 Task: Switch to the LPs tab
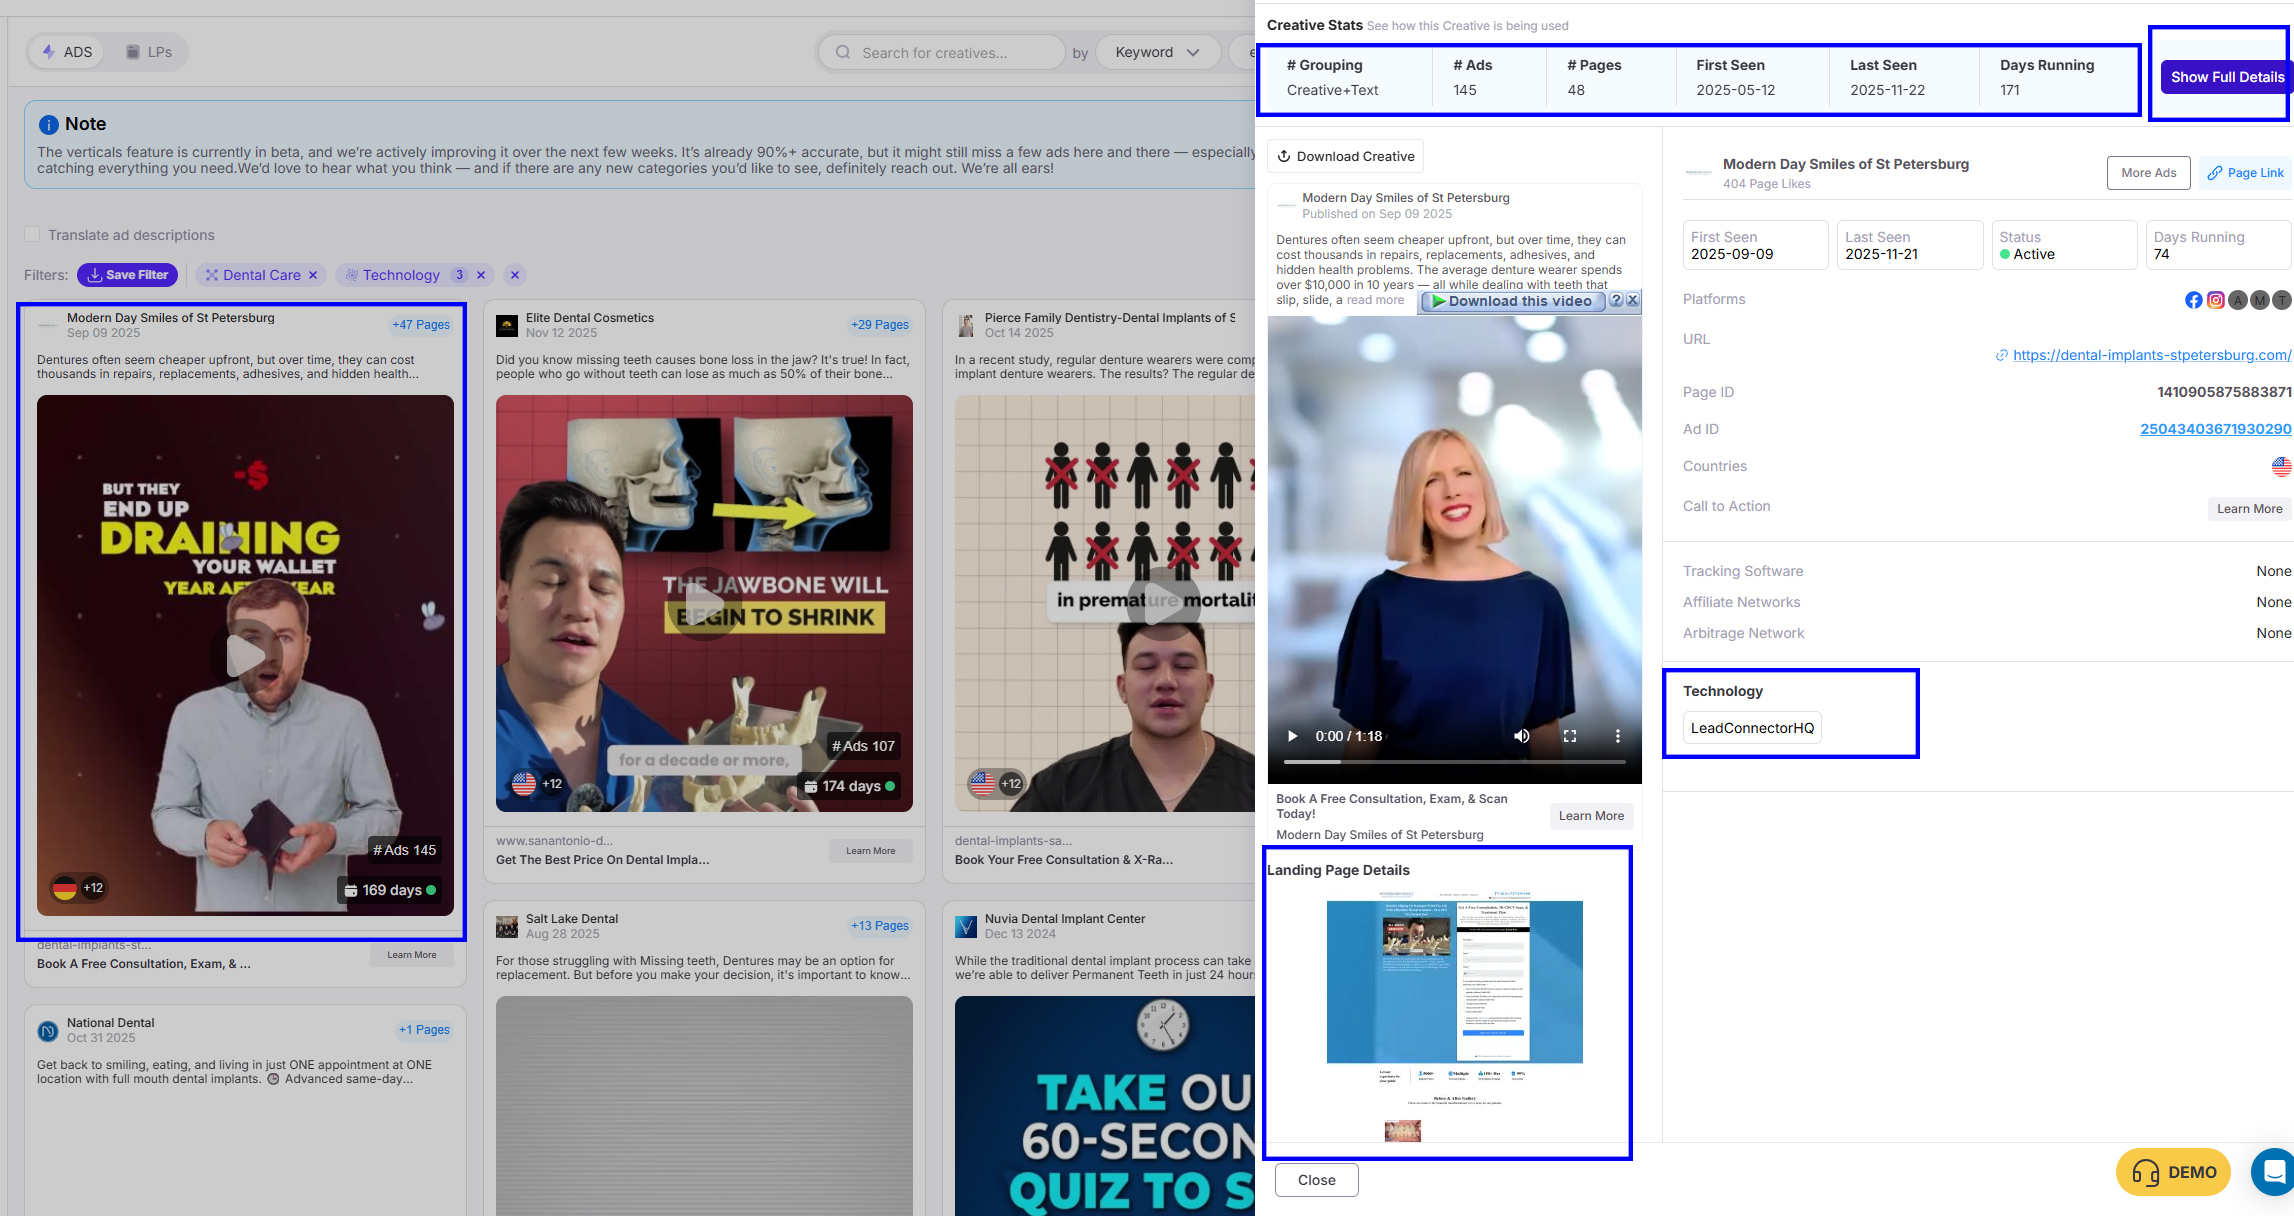pos(148,52)
